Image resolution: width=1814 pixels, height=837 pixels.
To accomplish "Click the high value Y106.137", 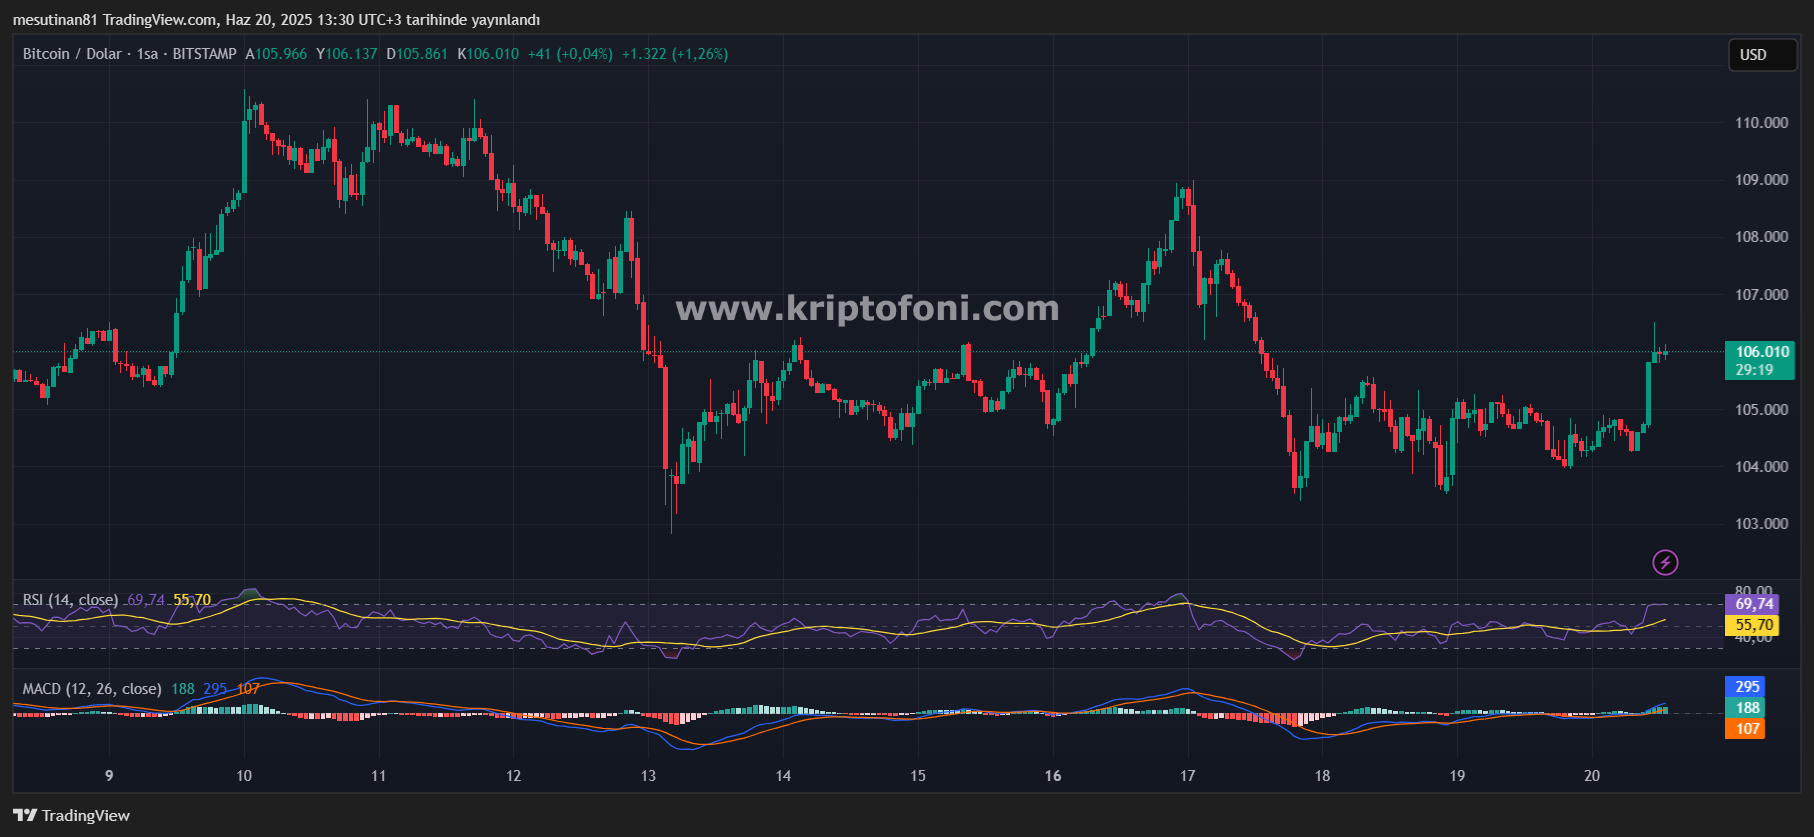I will [x=347, y=54].
